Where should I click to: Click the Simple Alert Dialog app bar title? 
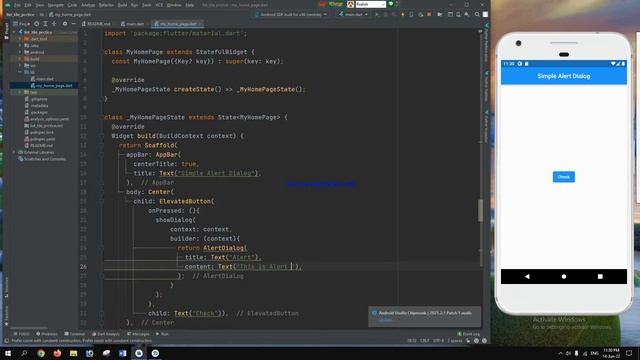pos(564,76)
